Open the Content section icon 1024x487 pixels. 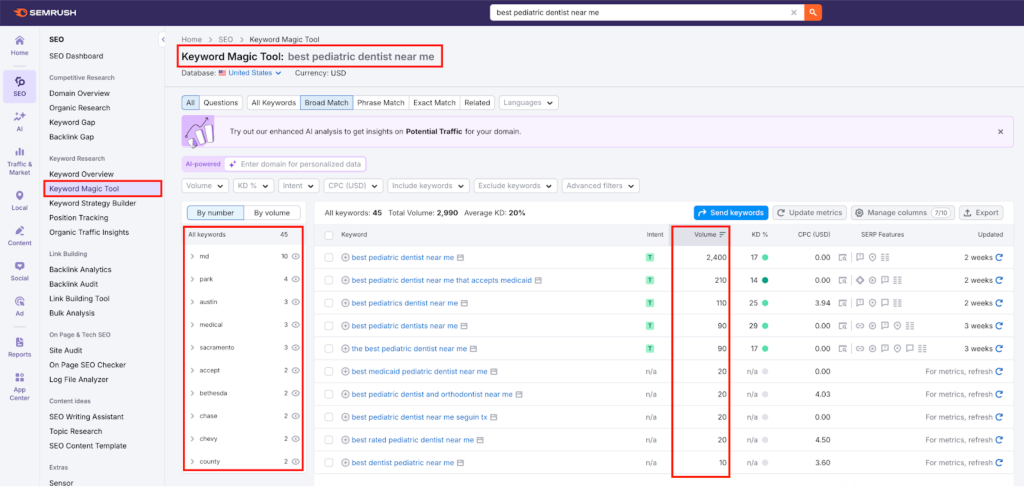tap(20, 236)
